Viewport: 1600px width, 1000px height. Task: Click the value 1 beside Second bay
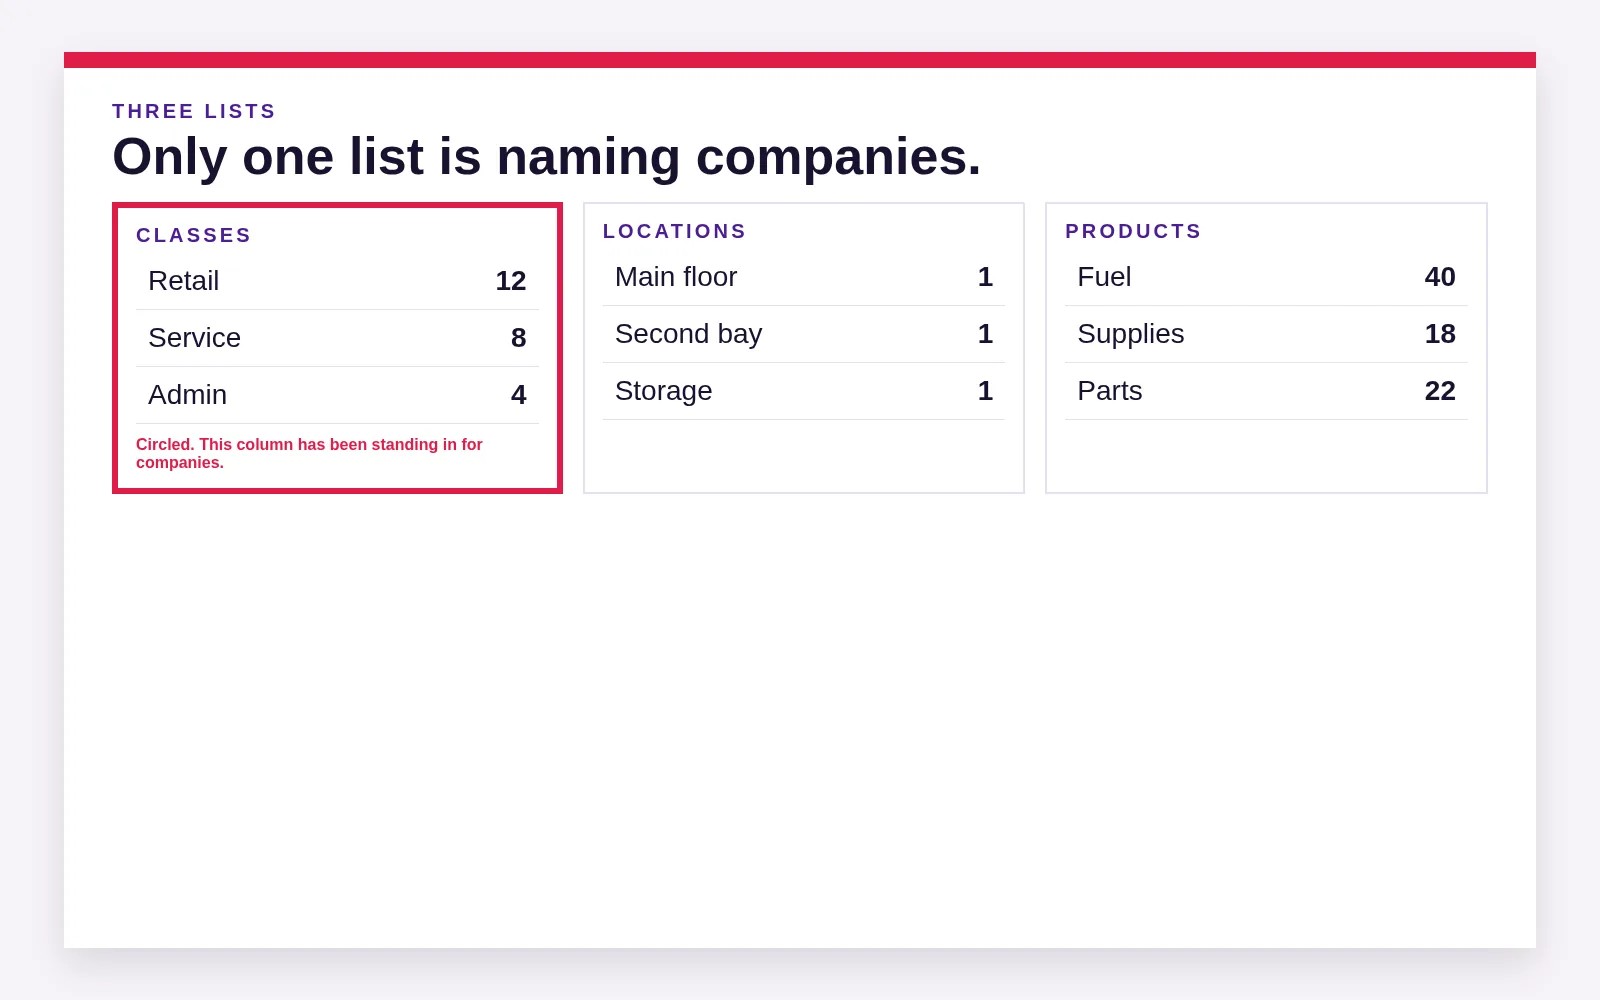985,334
